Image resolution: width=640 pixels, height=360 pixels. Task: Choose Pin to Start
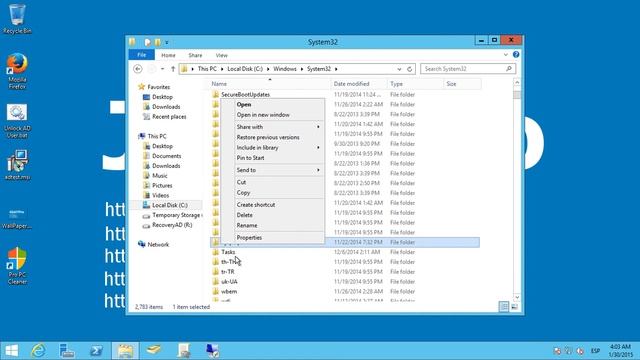tap(273, 158)
